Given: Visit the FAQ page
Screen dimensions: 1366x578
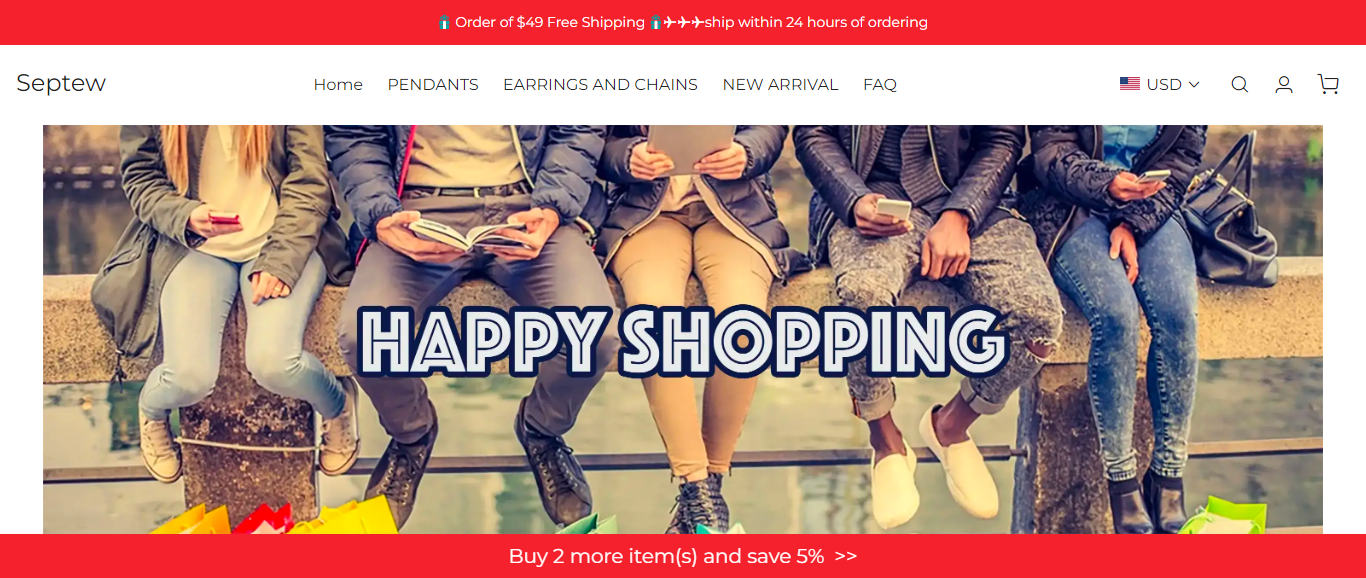Looking at the screenshot, I should [880, 85].
